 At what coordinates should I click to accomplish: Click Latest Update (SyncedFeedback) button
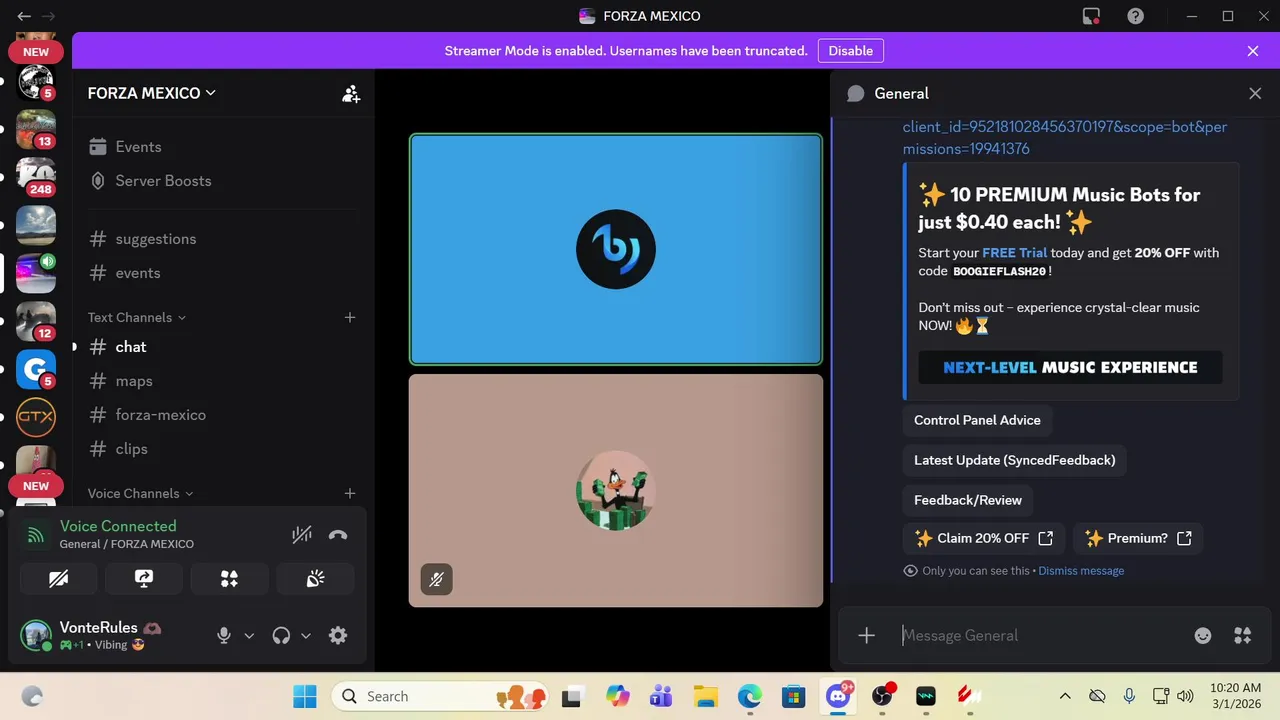coord(1014,460)
